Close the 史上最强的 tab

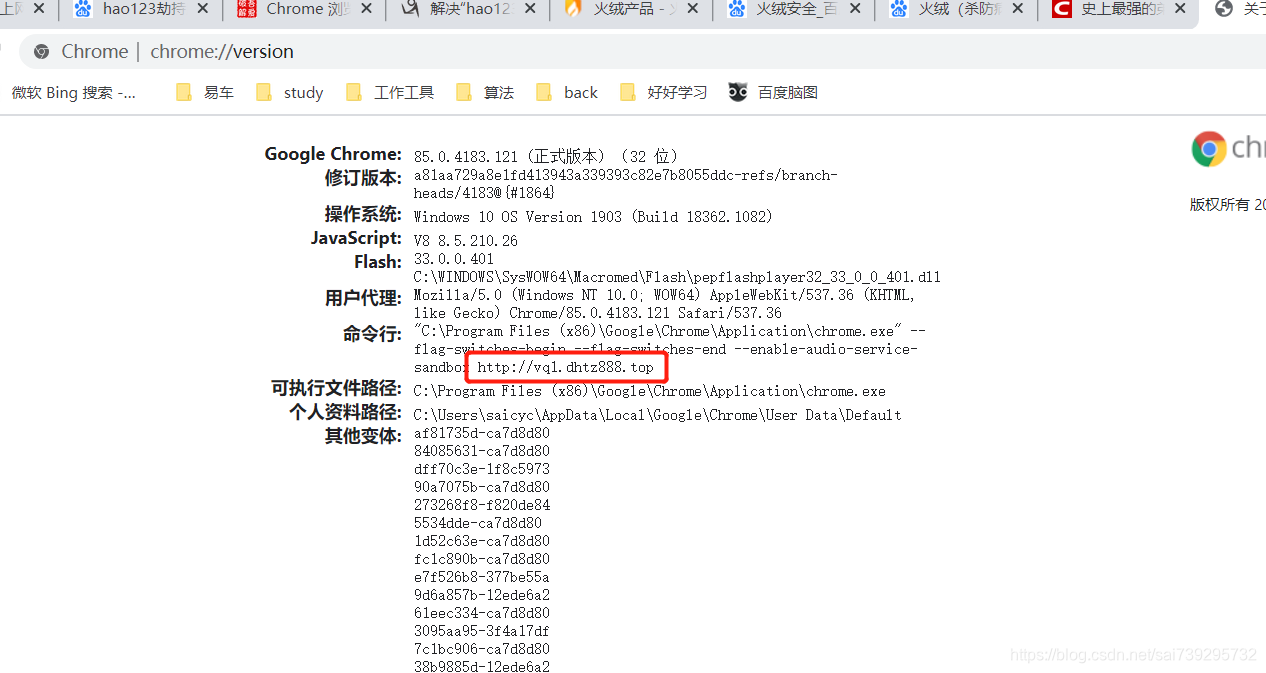click(1181, 9)
